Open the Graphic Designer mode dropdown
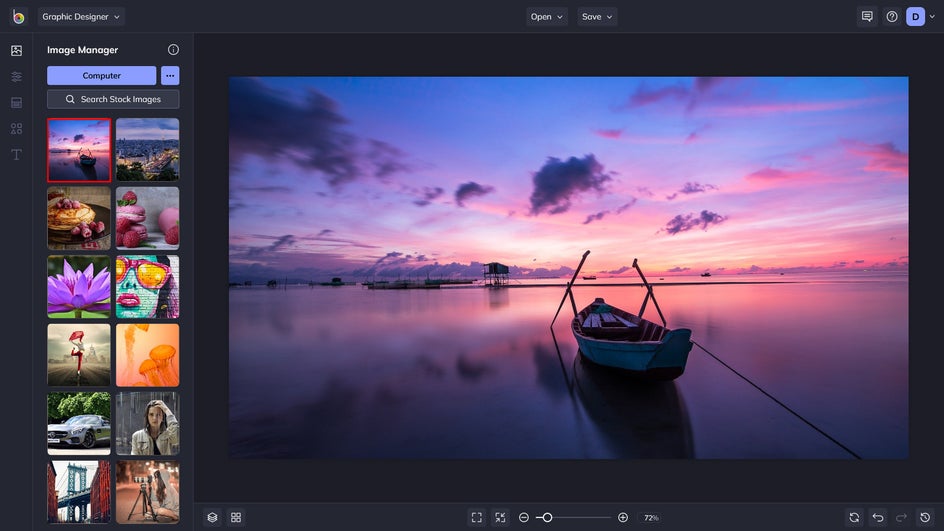 tap(81, 17)
